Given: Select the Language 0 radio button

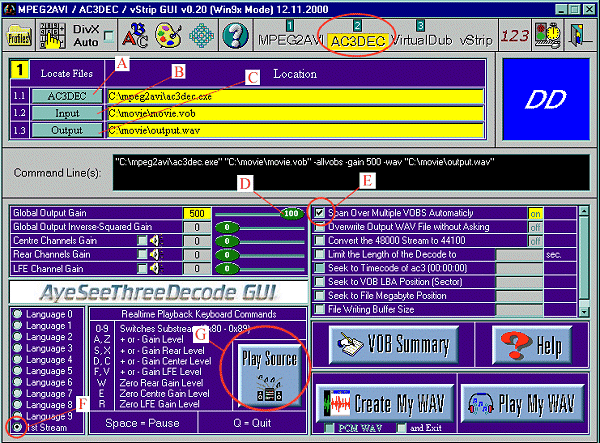Looking at the screenshot, I should tap(17, 314).
